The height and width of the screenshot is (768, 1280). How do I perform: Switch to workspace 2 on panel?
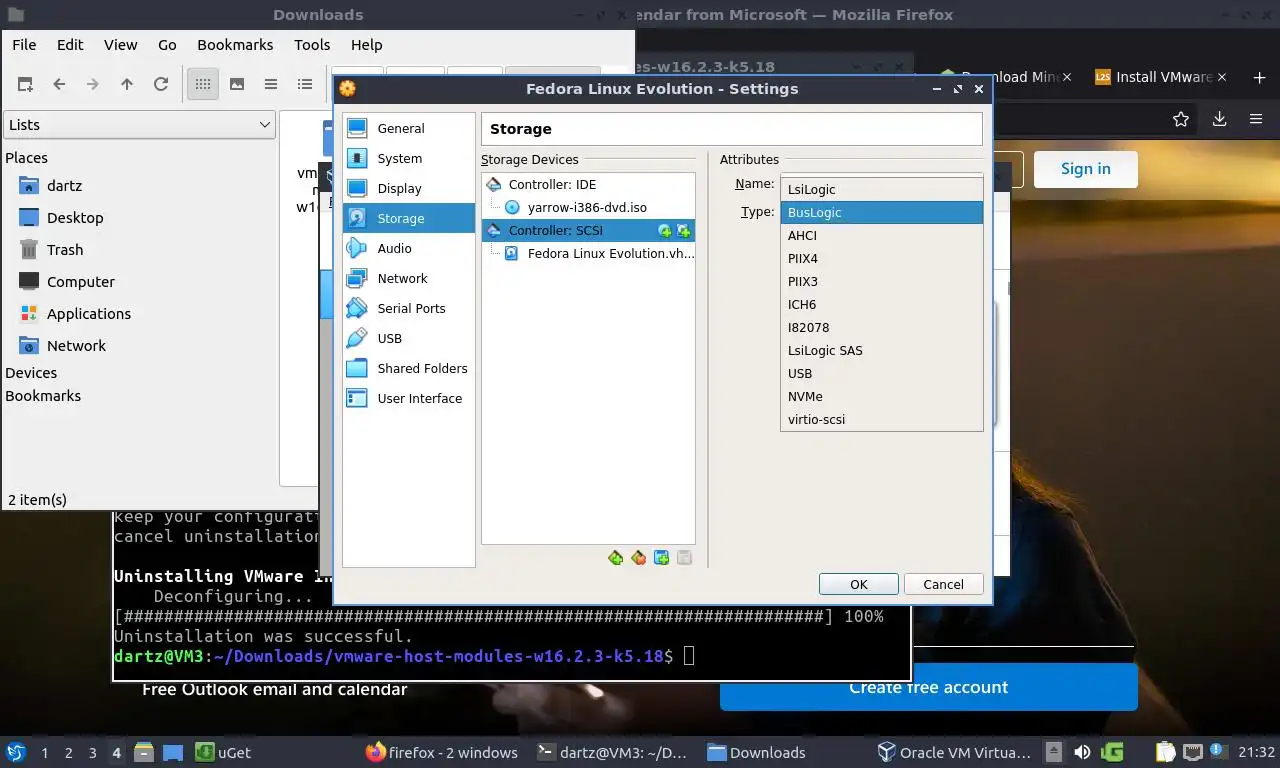tap(68, 753)
